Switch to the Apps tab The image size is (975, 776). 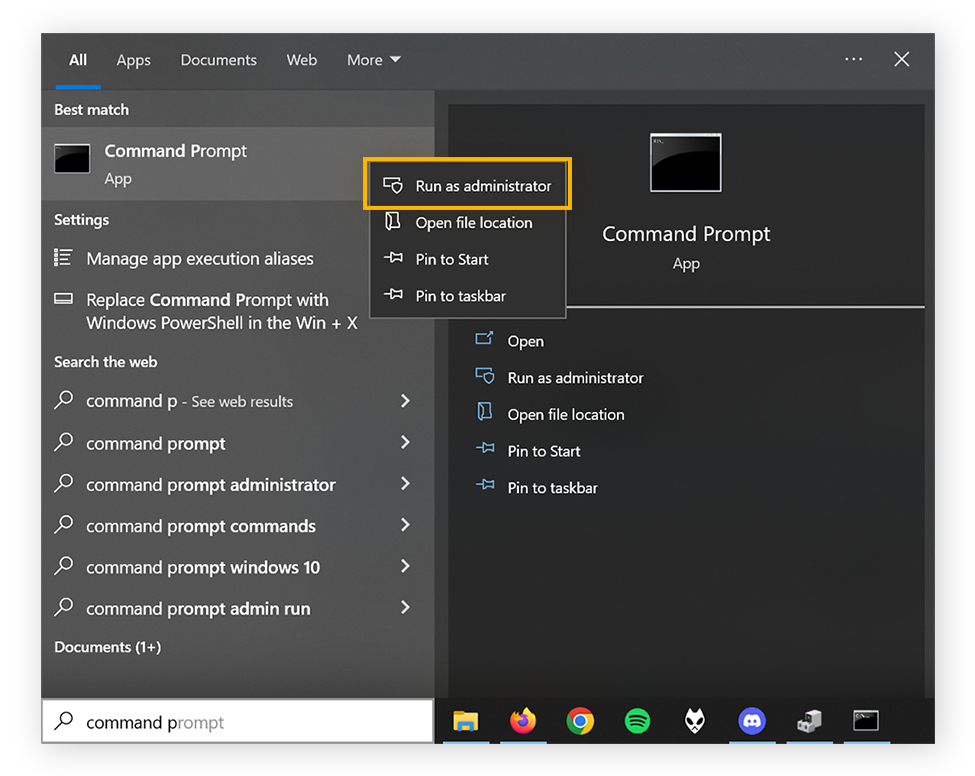pos(133,59)
